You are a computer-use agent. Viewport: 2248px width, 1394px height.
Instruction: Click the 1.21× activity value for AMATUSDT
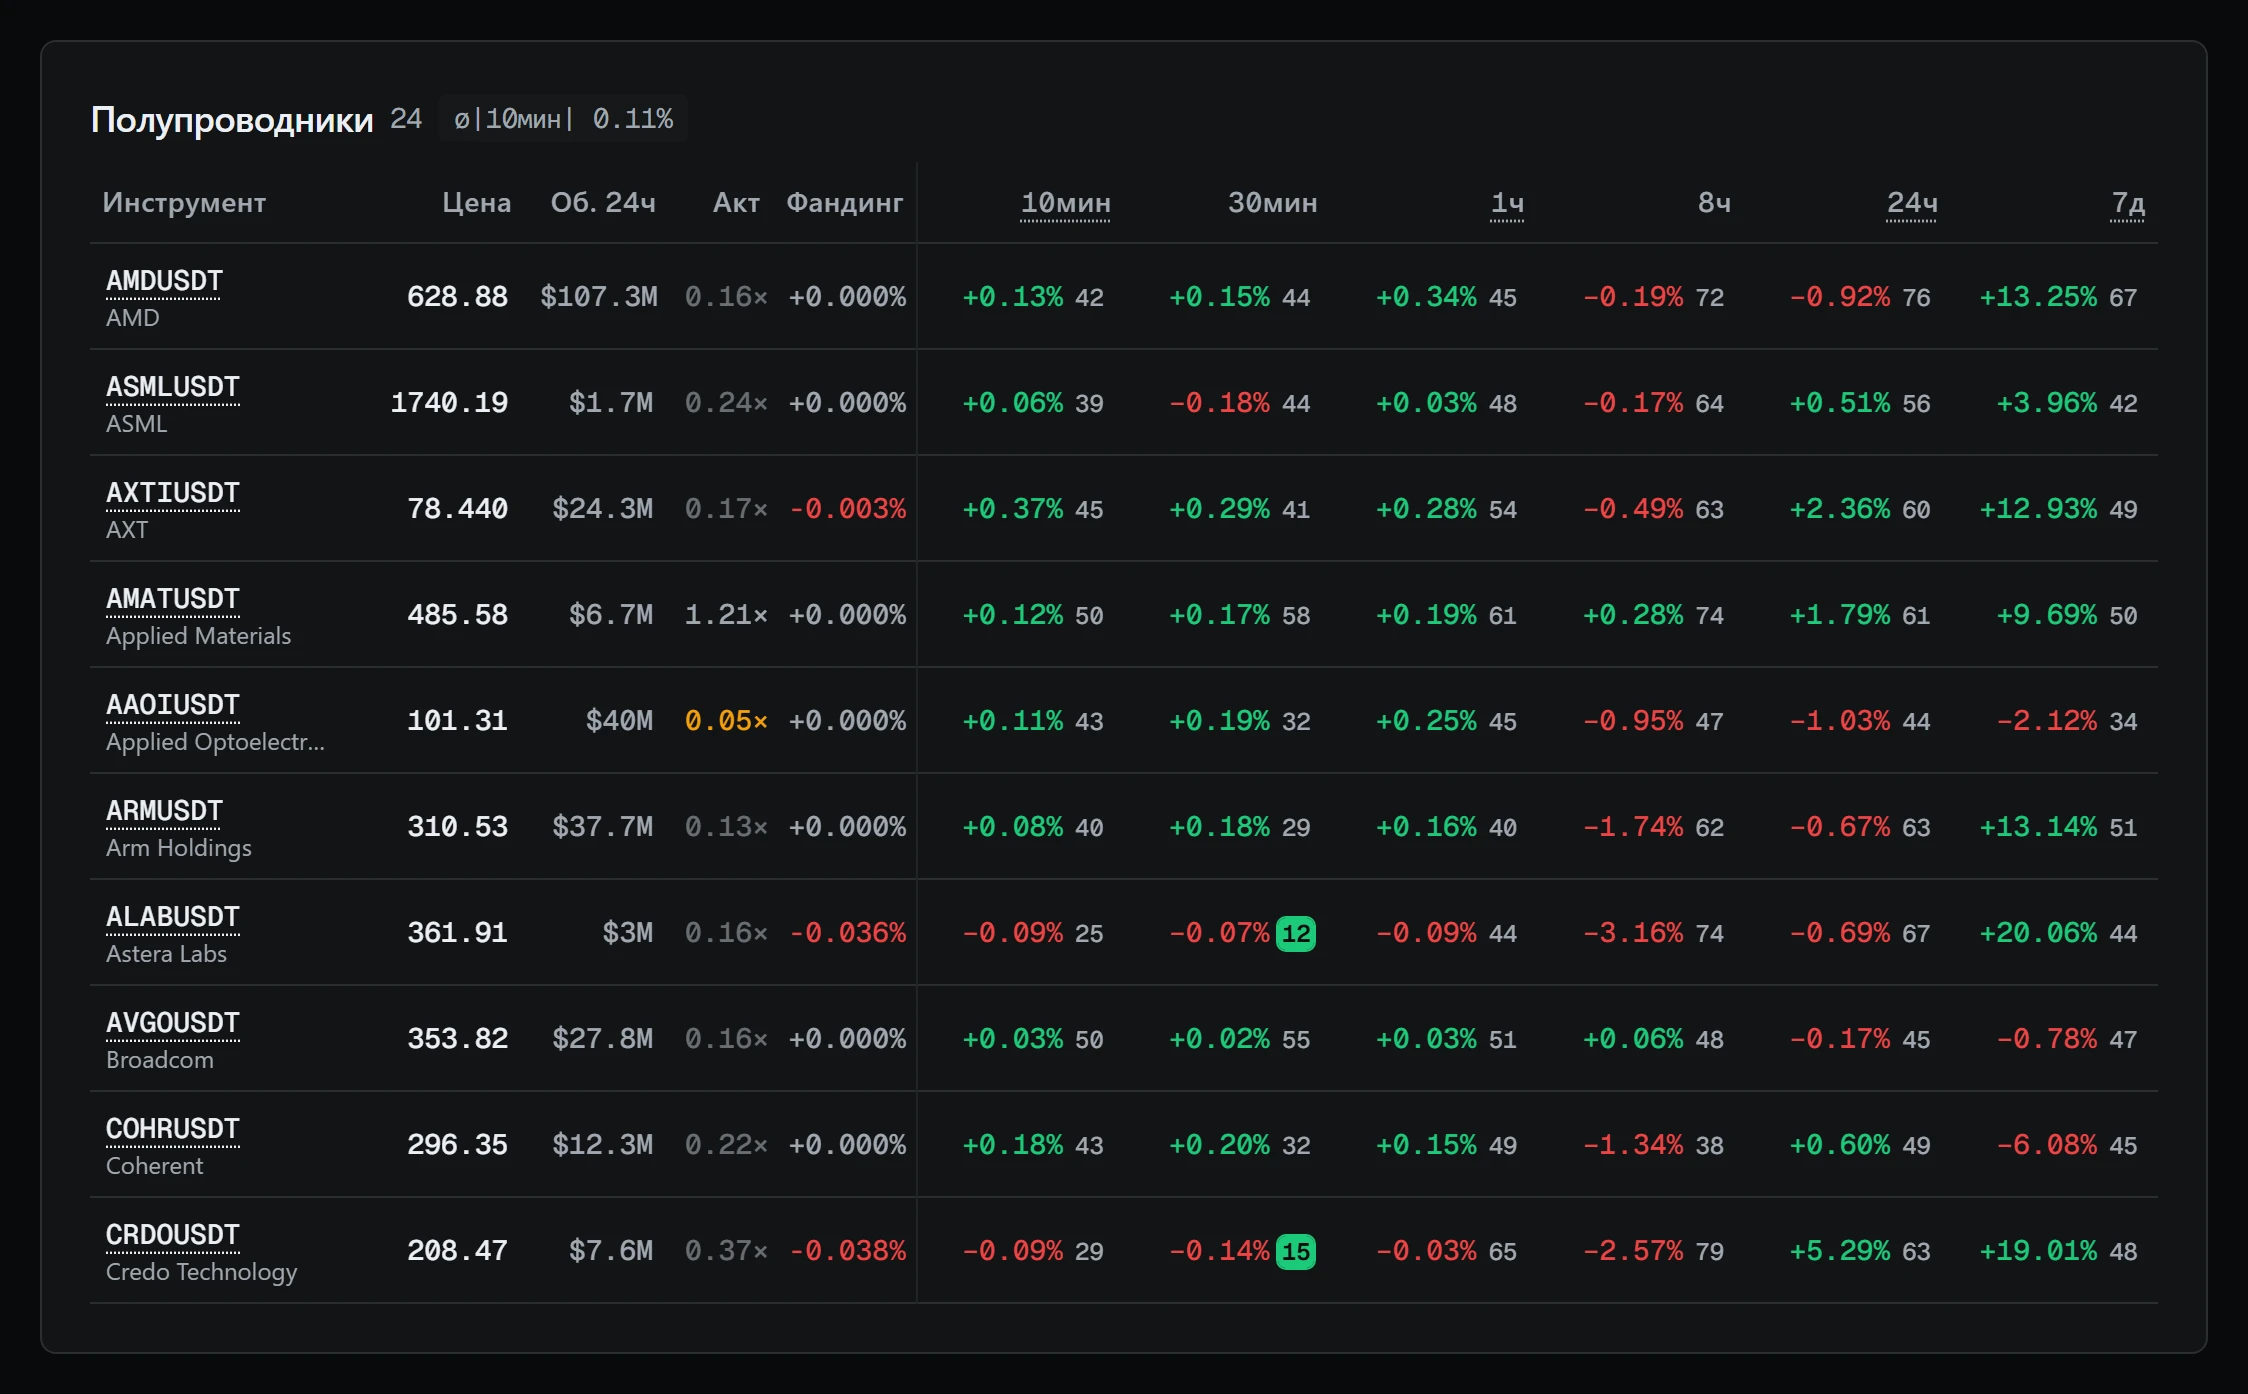(x=726, y=615)
